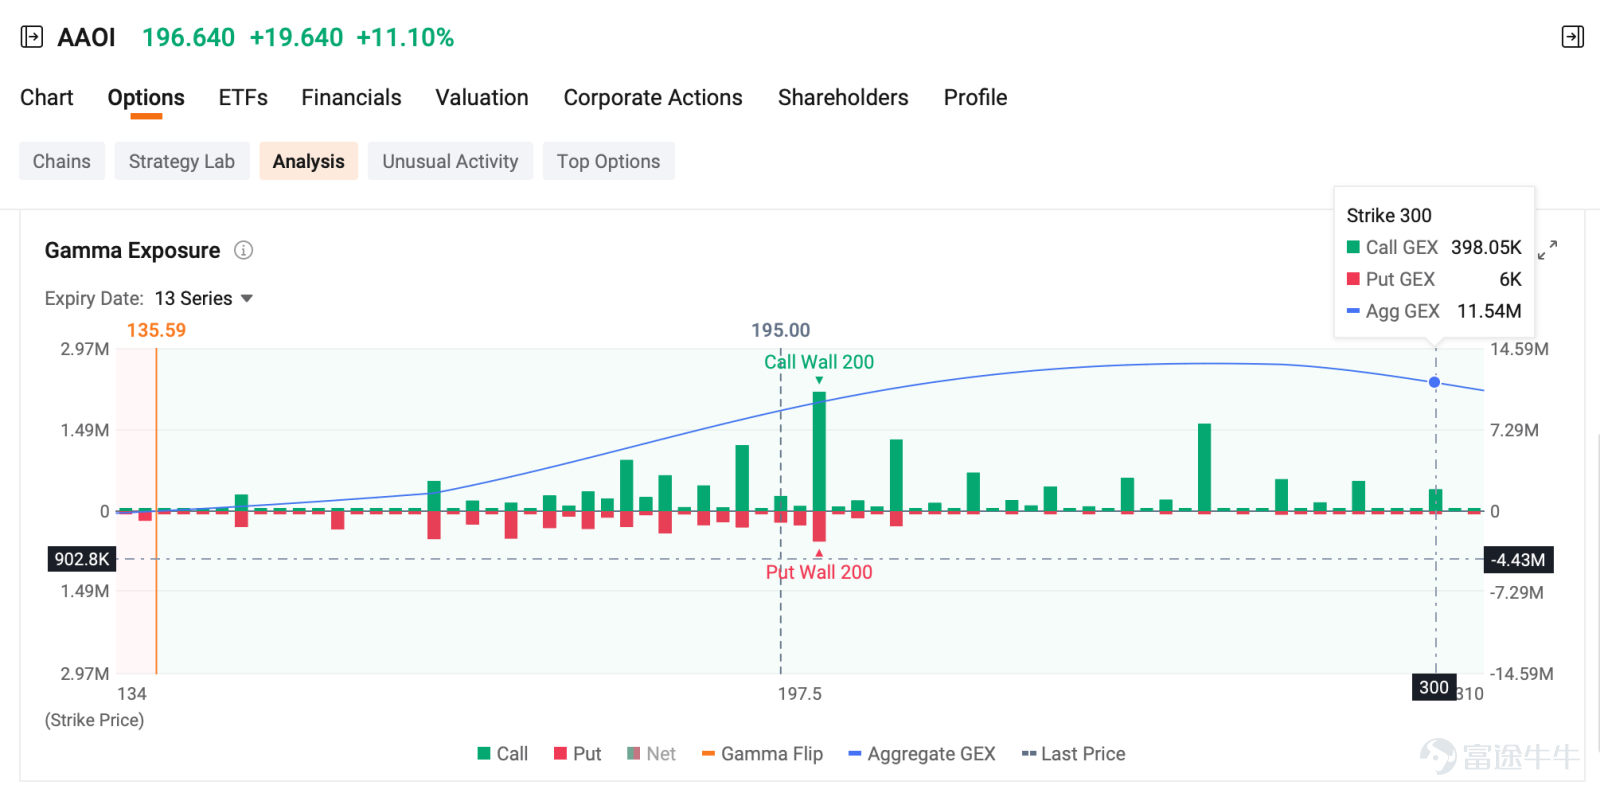Expand Gamma Exposure chart to fullscreen
This screenshot has height=793, width=1600.
tap(1548, 250)
